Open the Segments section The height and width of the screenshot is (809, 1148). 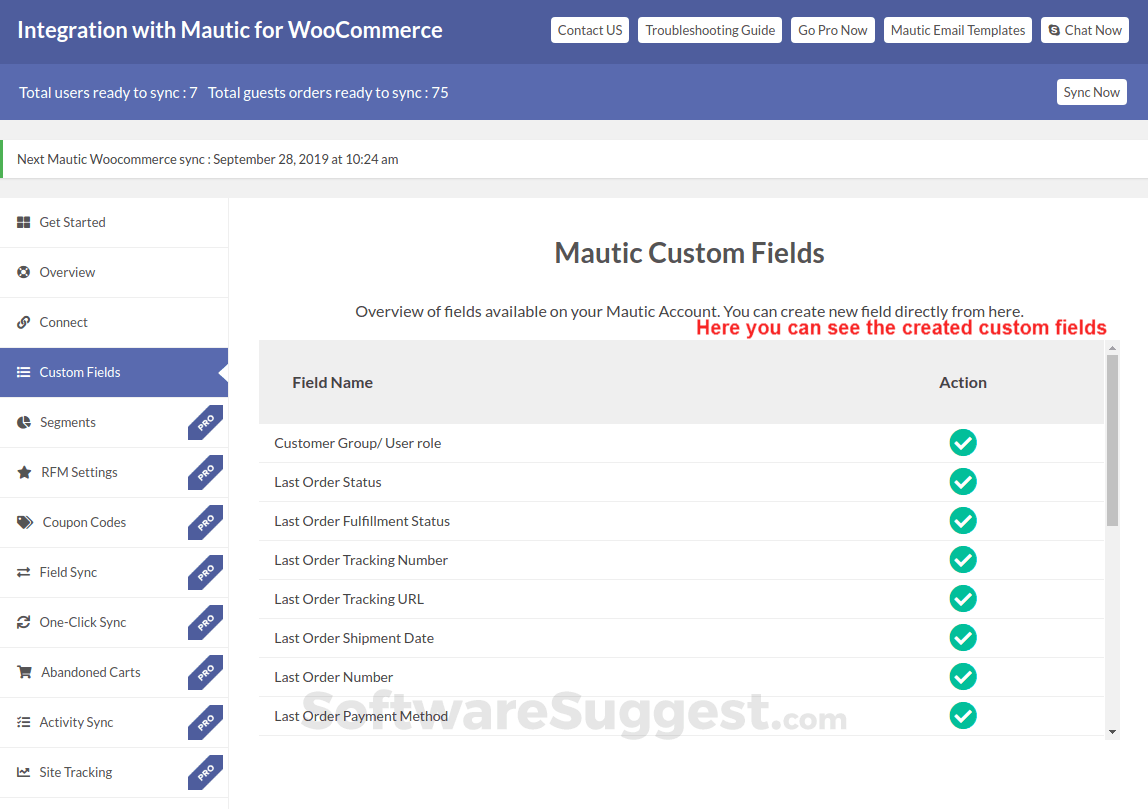pos(113,422)
